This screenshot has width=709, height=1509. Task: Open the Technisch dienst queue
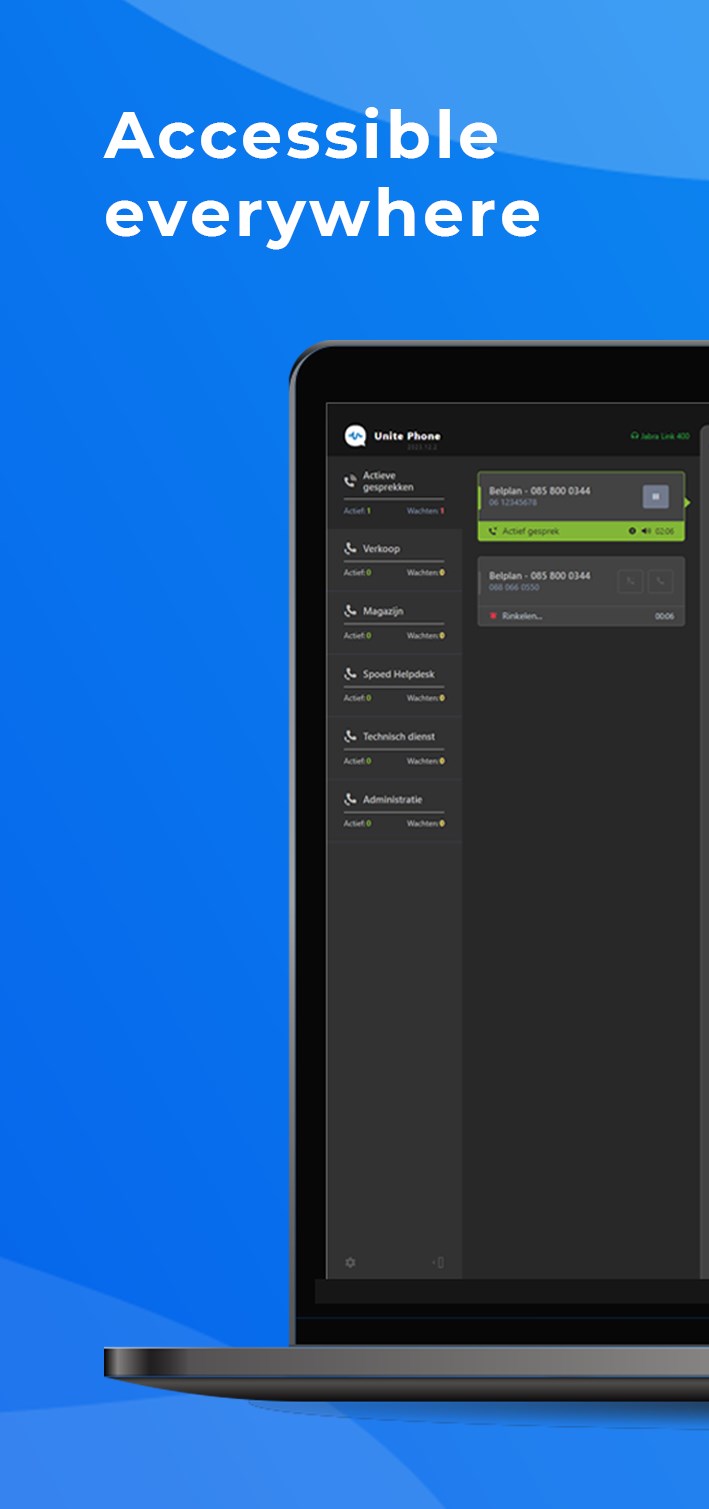[394, 748]
